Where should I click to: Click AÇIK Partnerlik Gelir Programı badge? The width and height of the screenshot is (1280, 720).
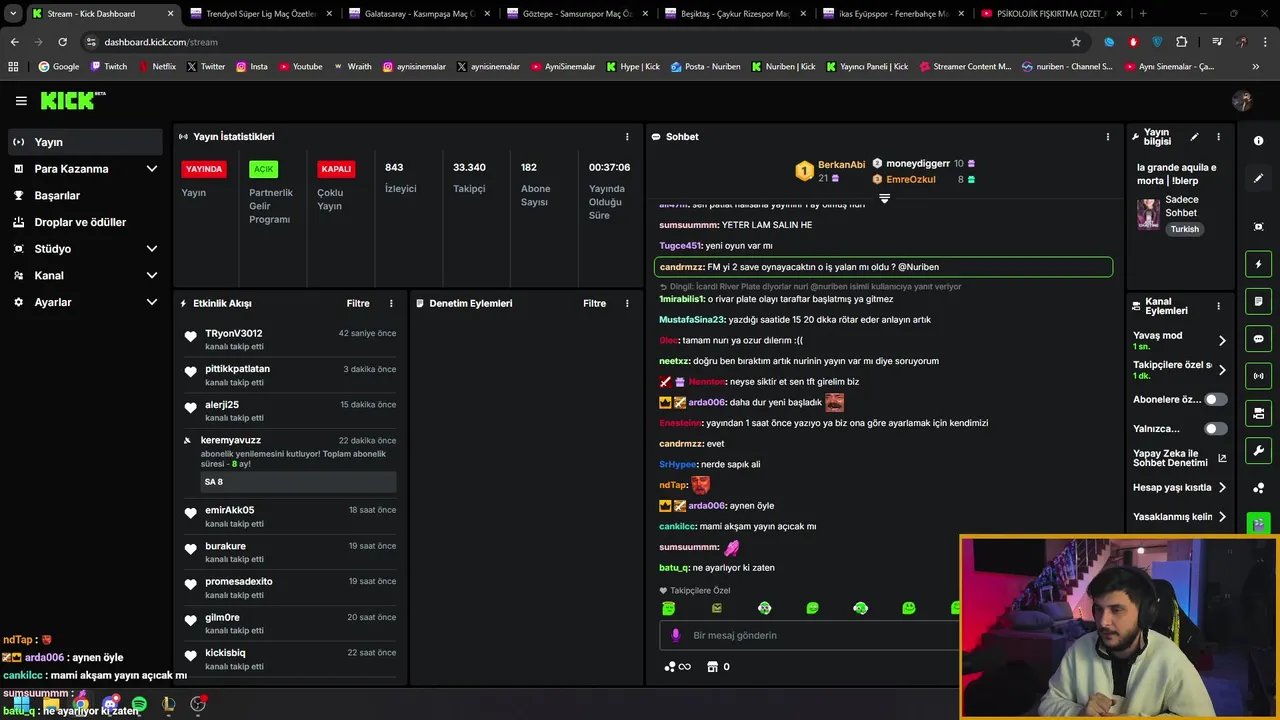263,169
